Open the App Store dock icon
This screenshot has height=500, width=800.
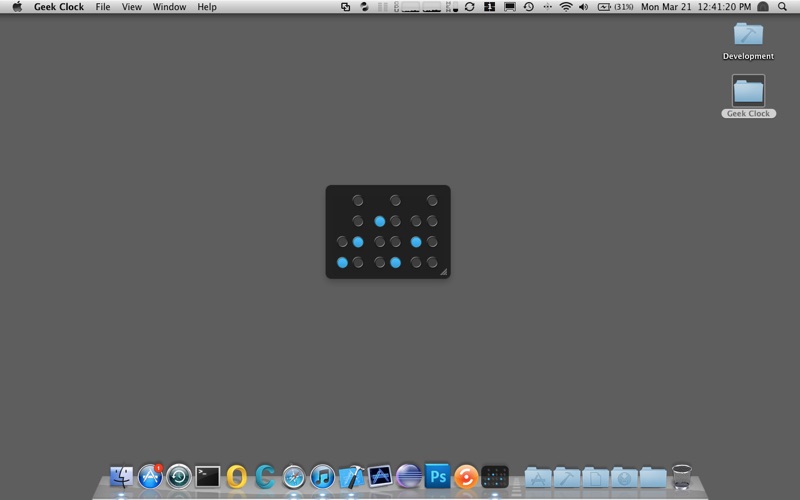151,477
